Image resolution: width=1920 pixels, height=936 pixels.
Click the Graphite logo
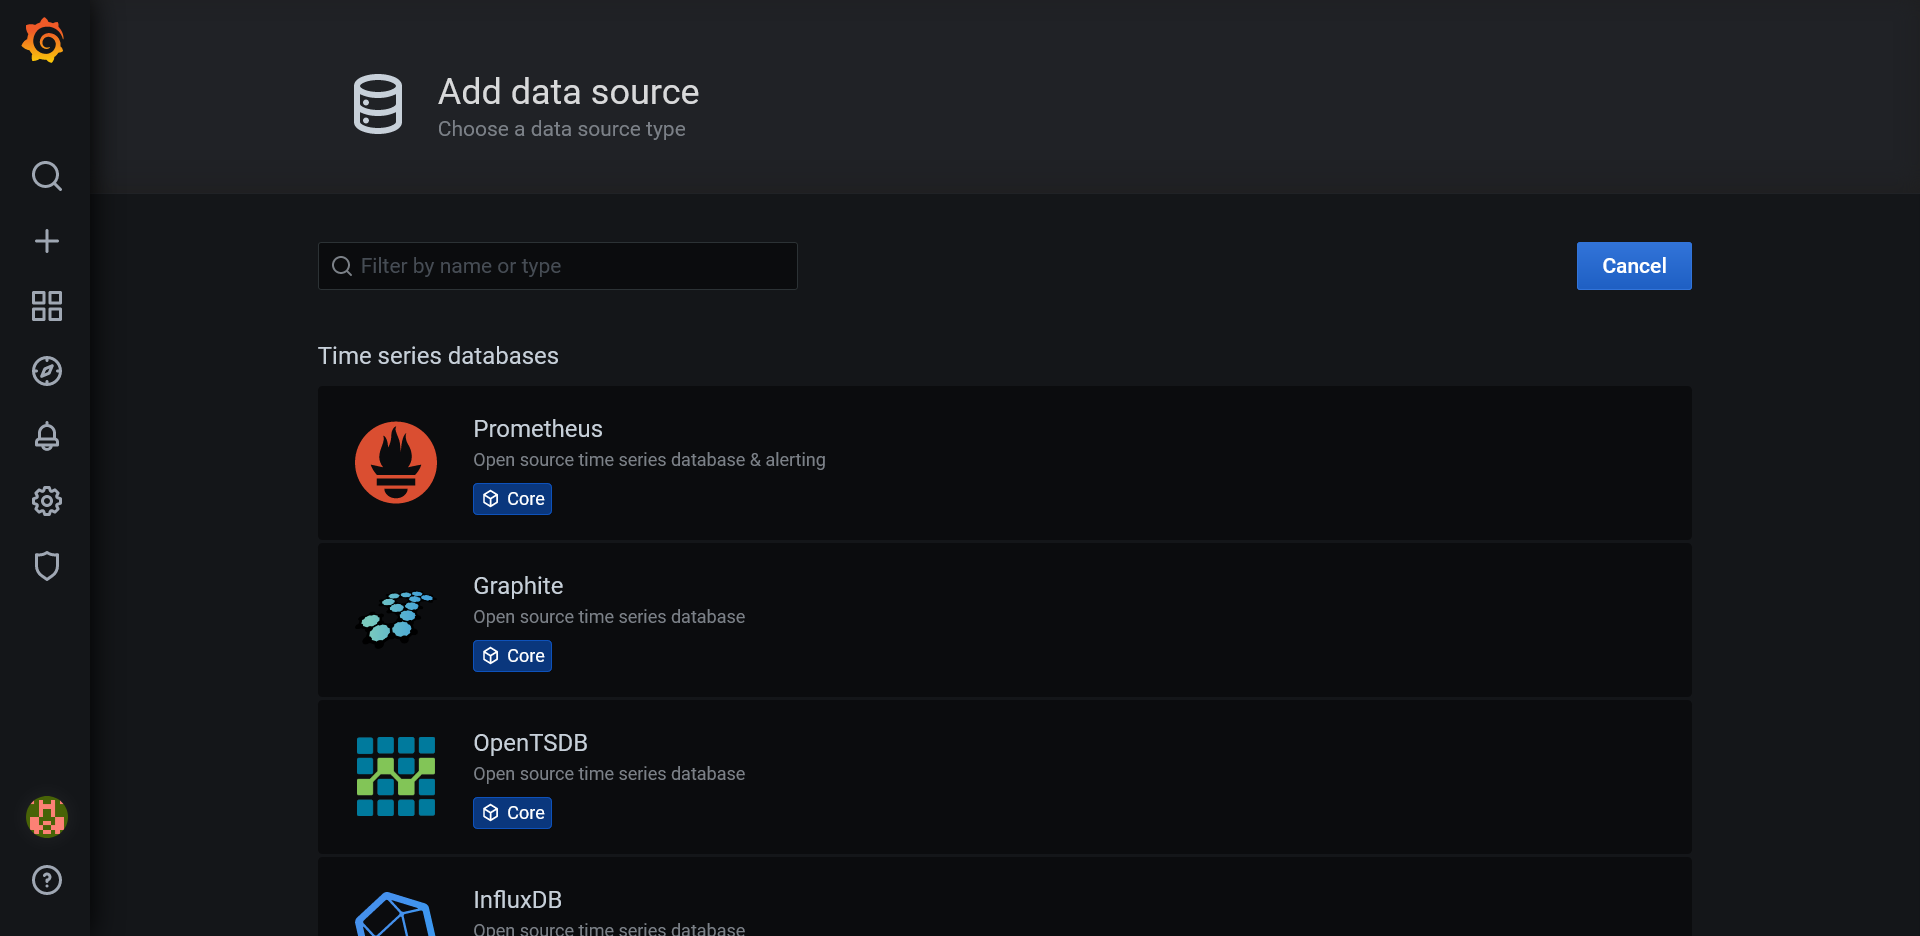396,619
